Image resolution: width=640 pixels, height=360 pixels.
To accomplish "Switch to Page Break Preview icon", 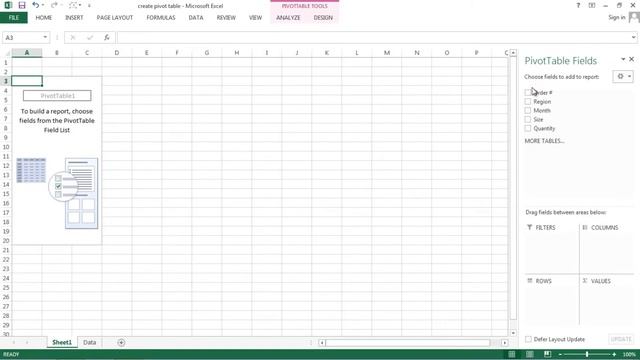I will click(547, 354).
